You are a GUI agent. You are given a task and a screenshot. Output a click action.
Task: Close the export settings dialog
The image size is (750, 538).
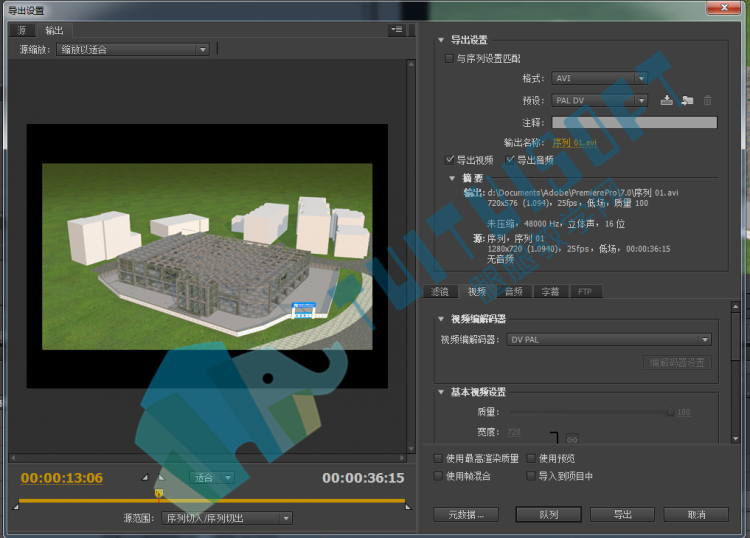(x=724, y=7)
